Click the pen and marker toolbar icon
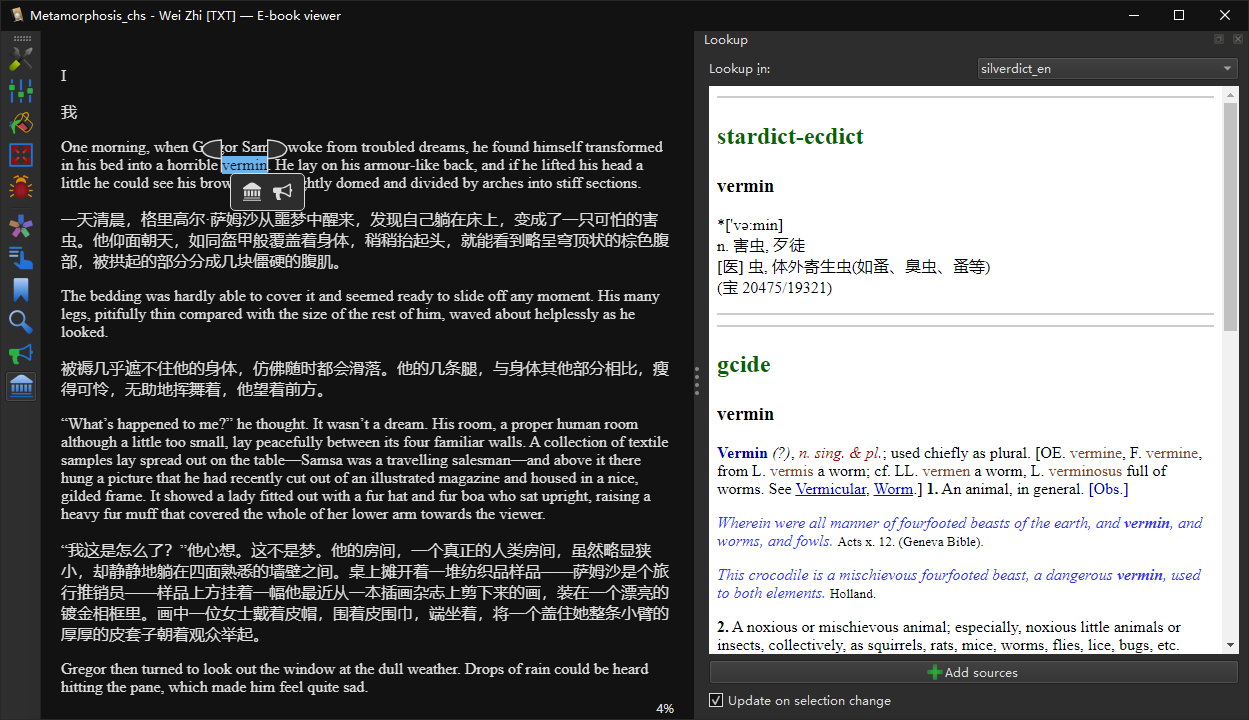Image resolution: width=1249 pixels, height=720 pixels. click(21, 59)
